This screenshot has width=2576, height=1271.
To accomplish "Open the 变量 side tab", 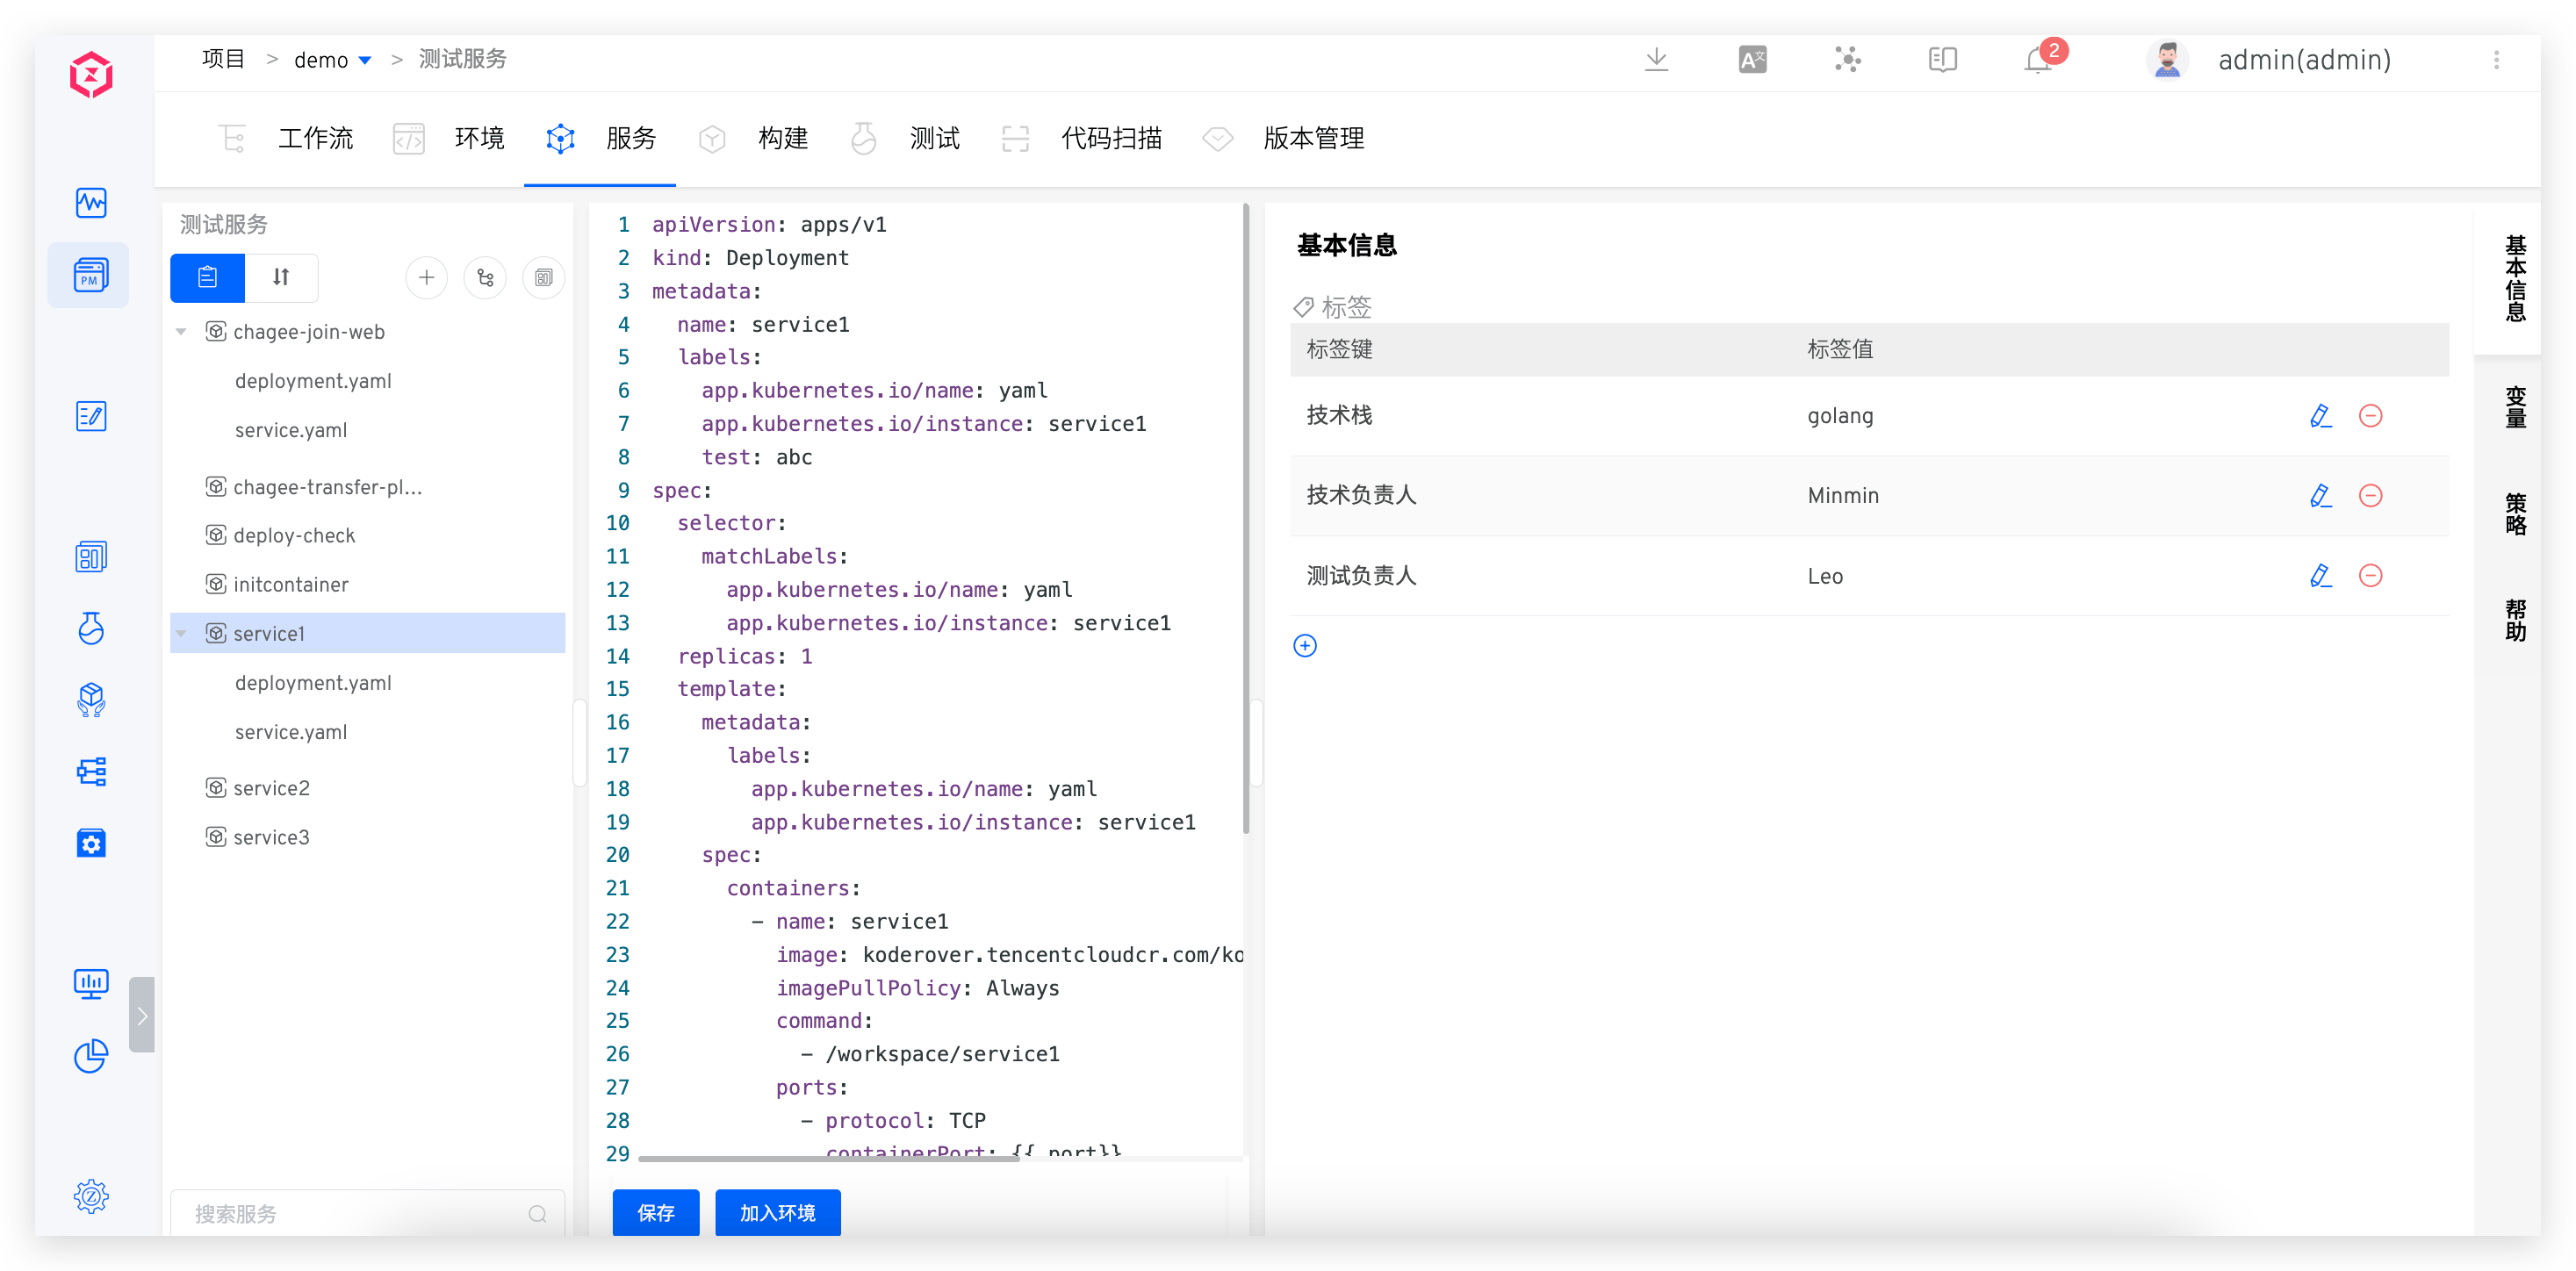I will click(2515, 407).
